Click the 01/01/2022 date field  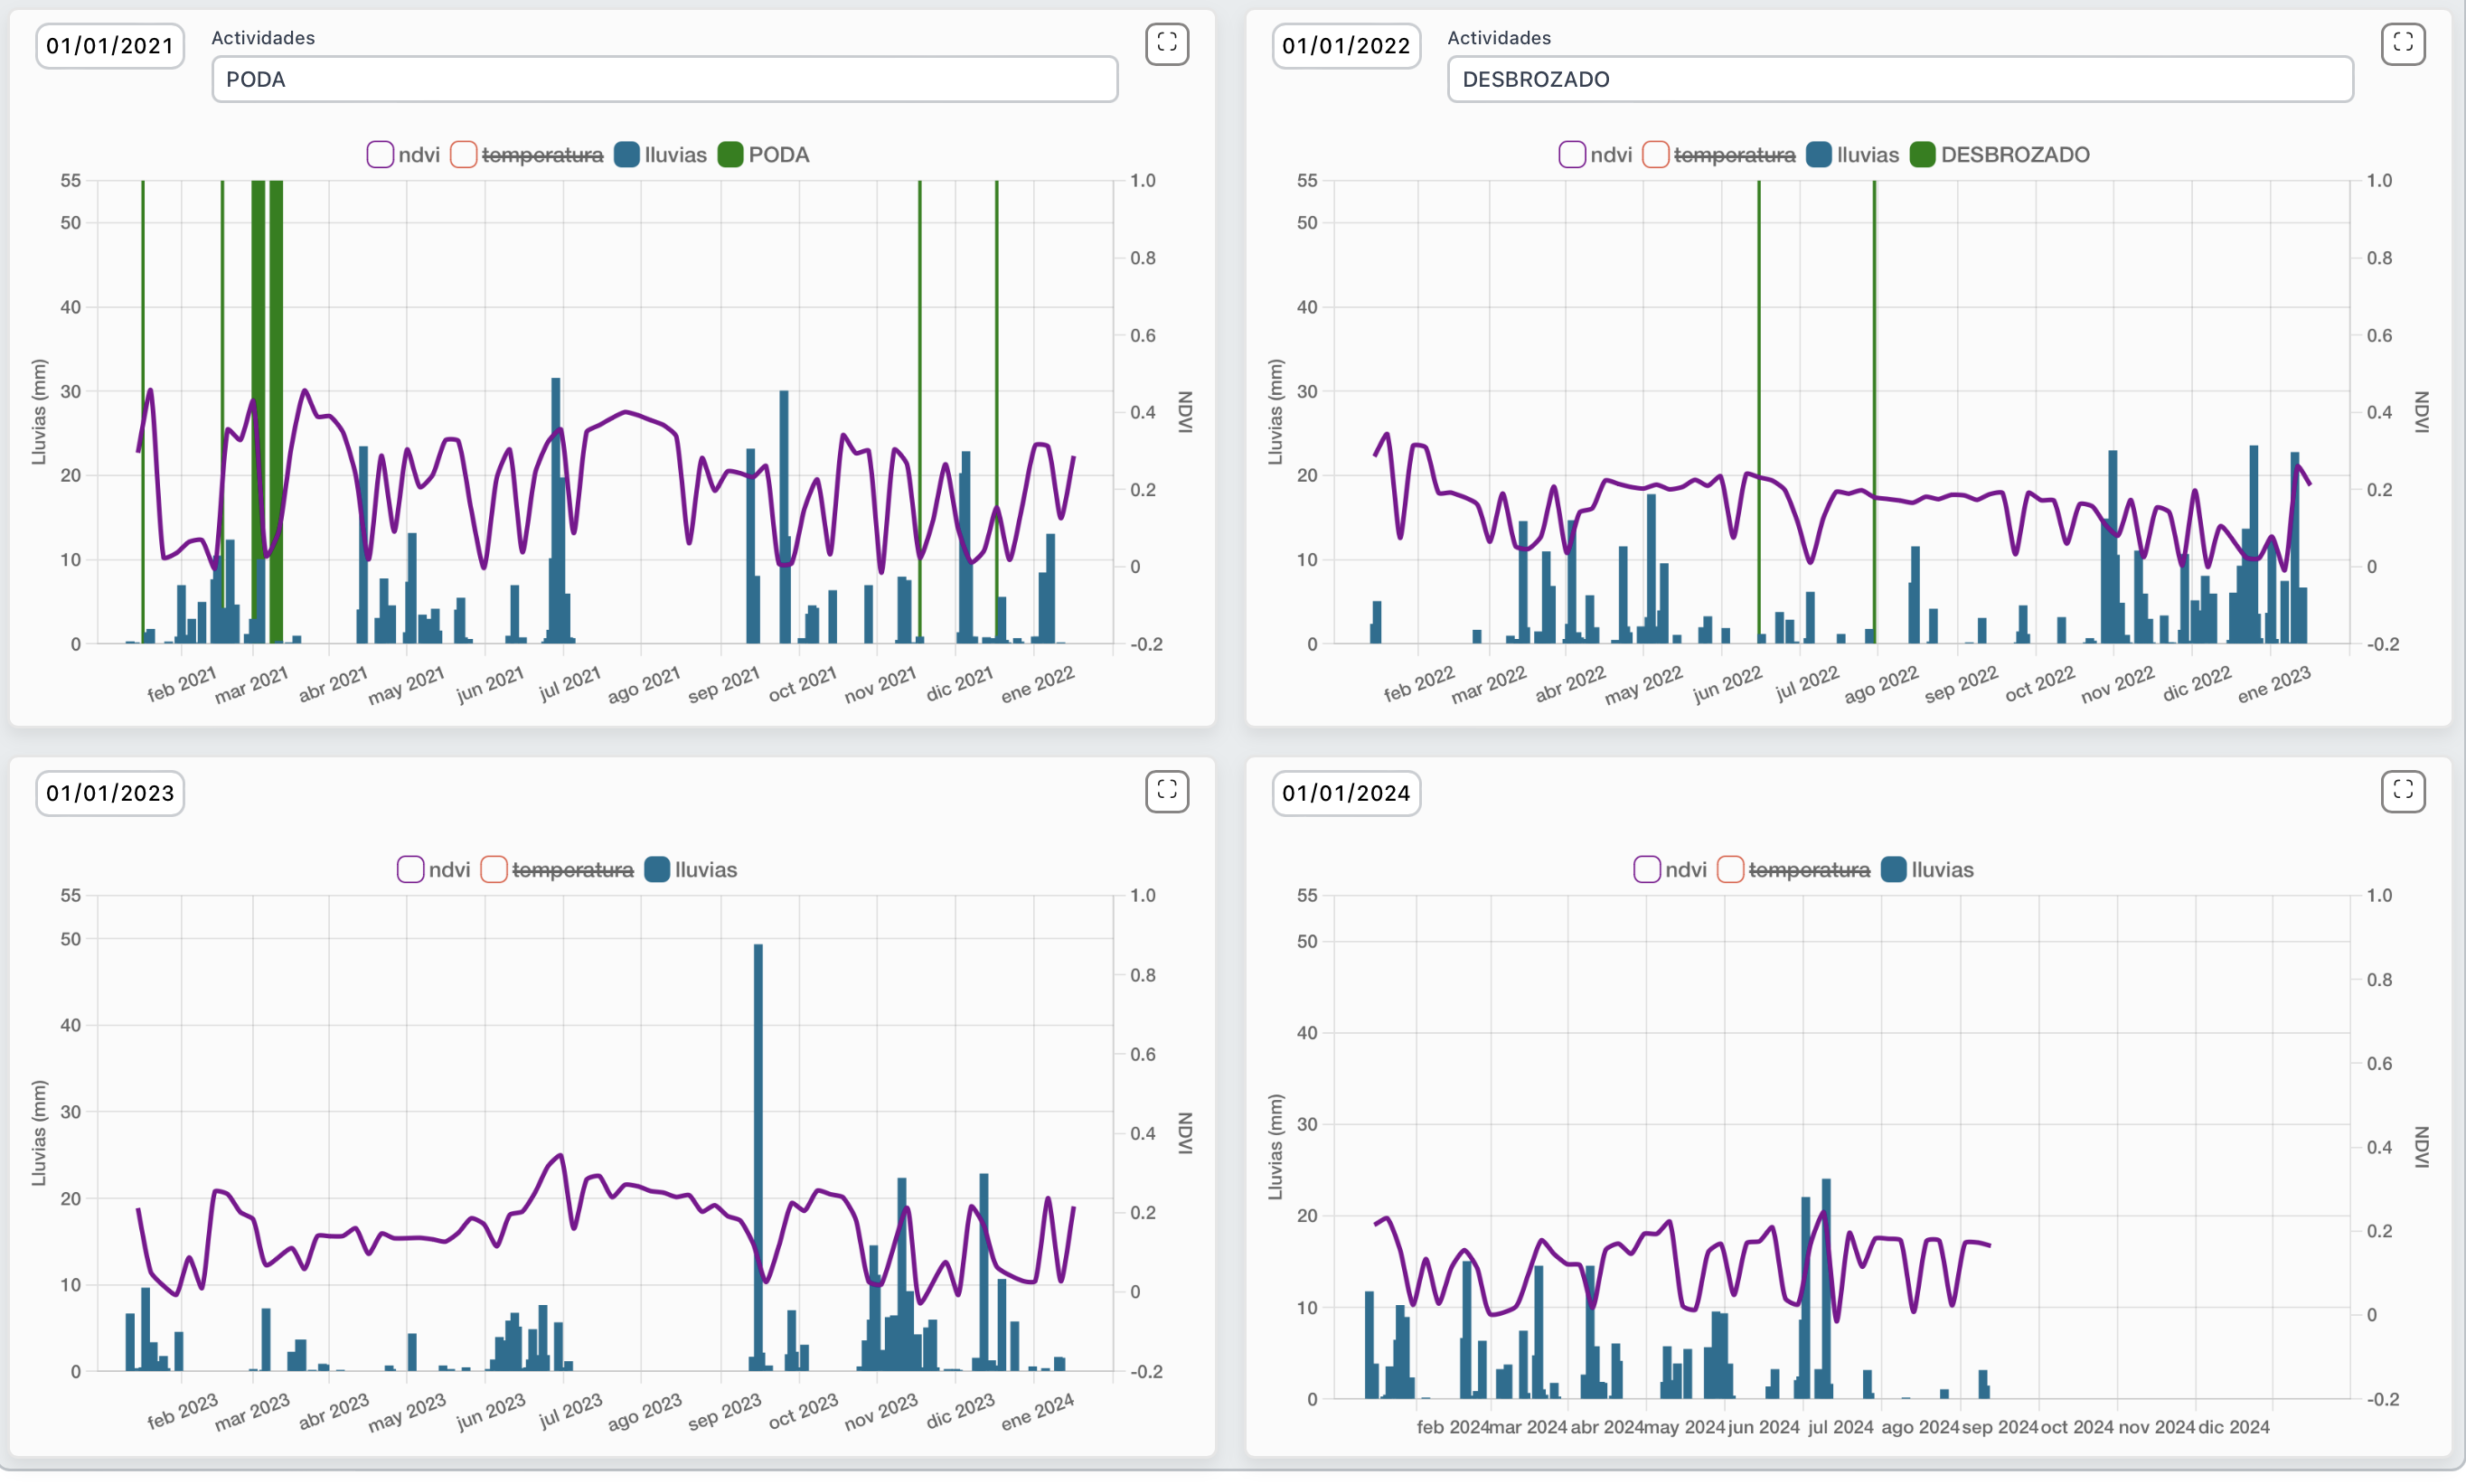[1346, 46]
